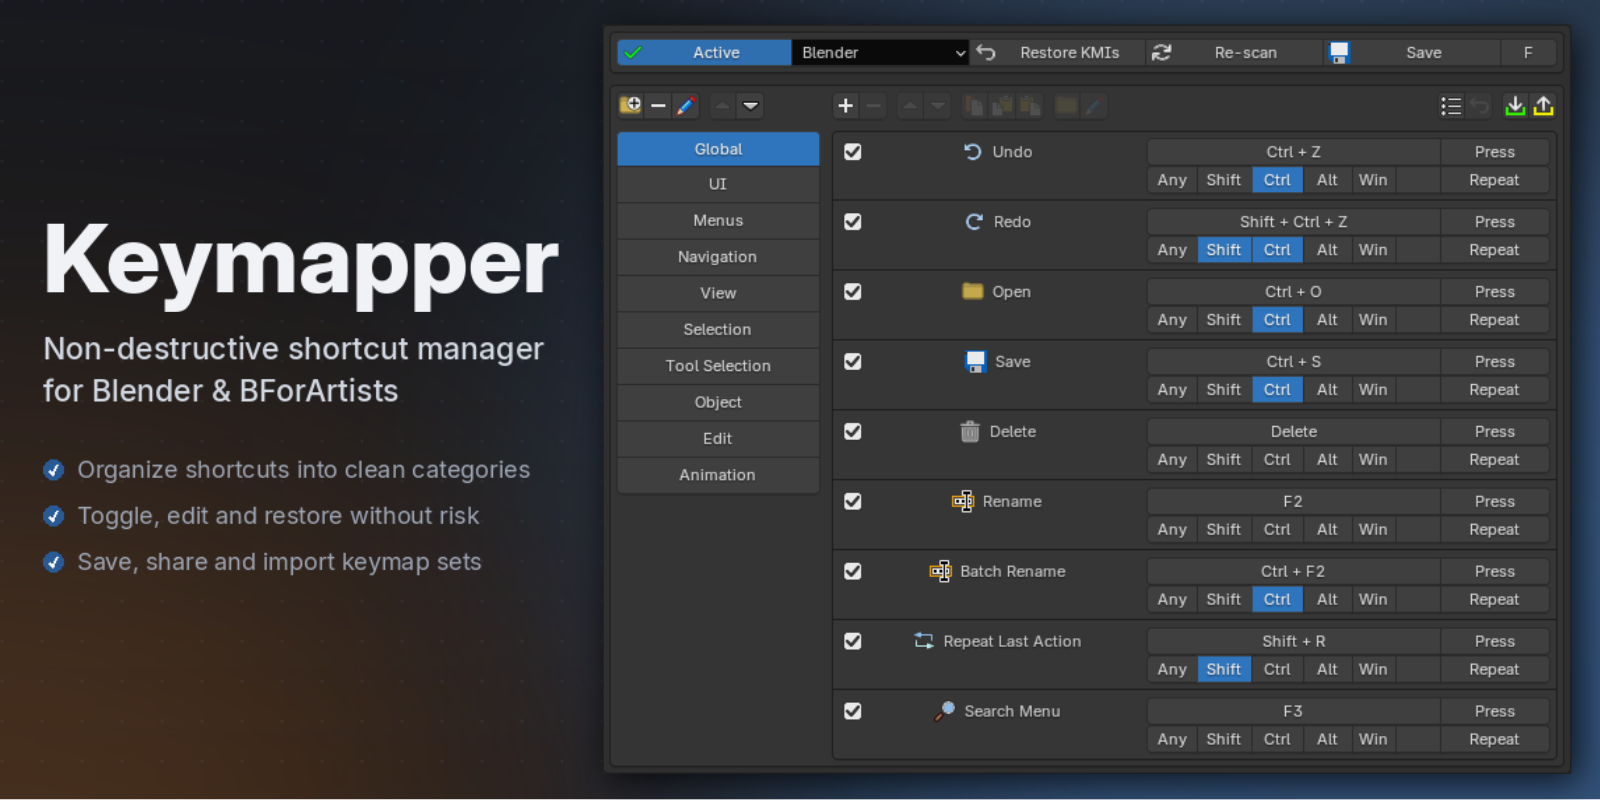1600x800 pixels.
Task: Click the F button in top bar
Action: tap(1528, 53)
